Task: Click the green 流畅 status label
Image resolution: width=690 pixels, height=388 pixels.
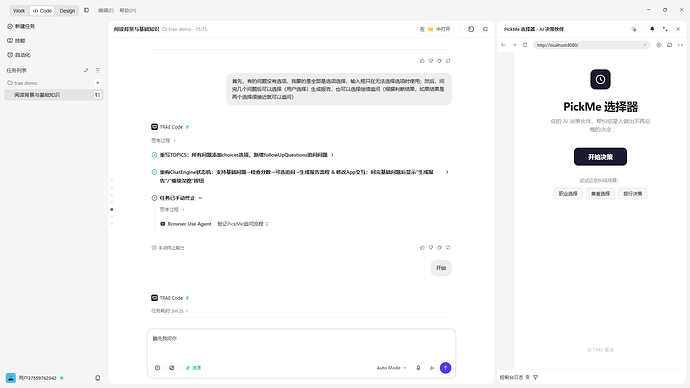Action: coord(194,368)
